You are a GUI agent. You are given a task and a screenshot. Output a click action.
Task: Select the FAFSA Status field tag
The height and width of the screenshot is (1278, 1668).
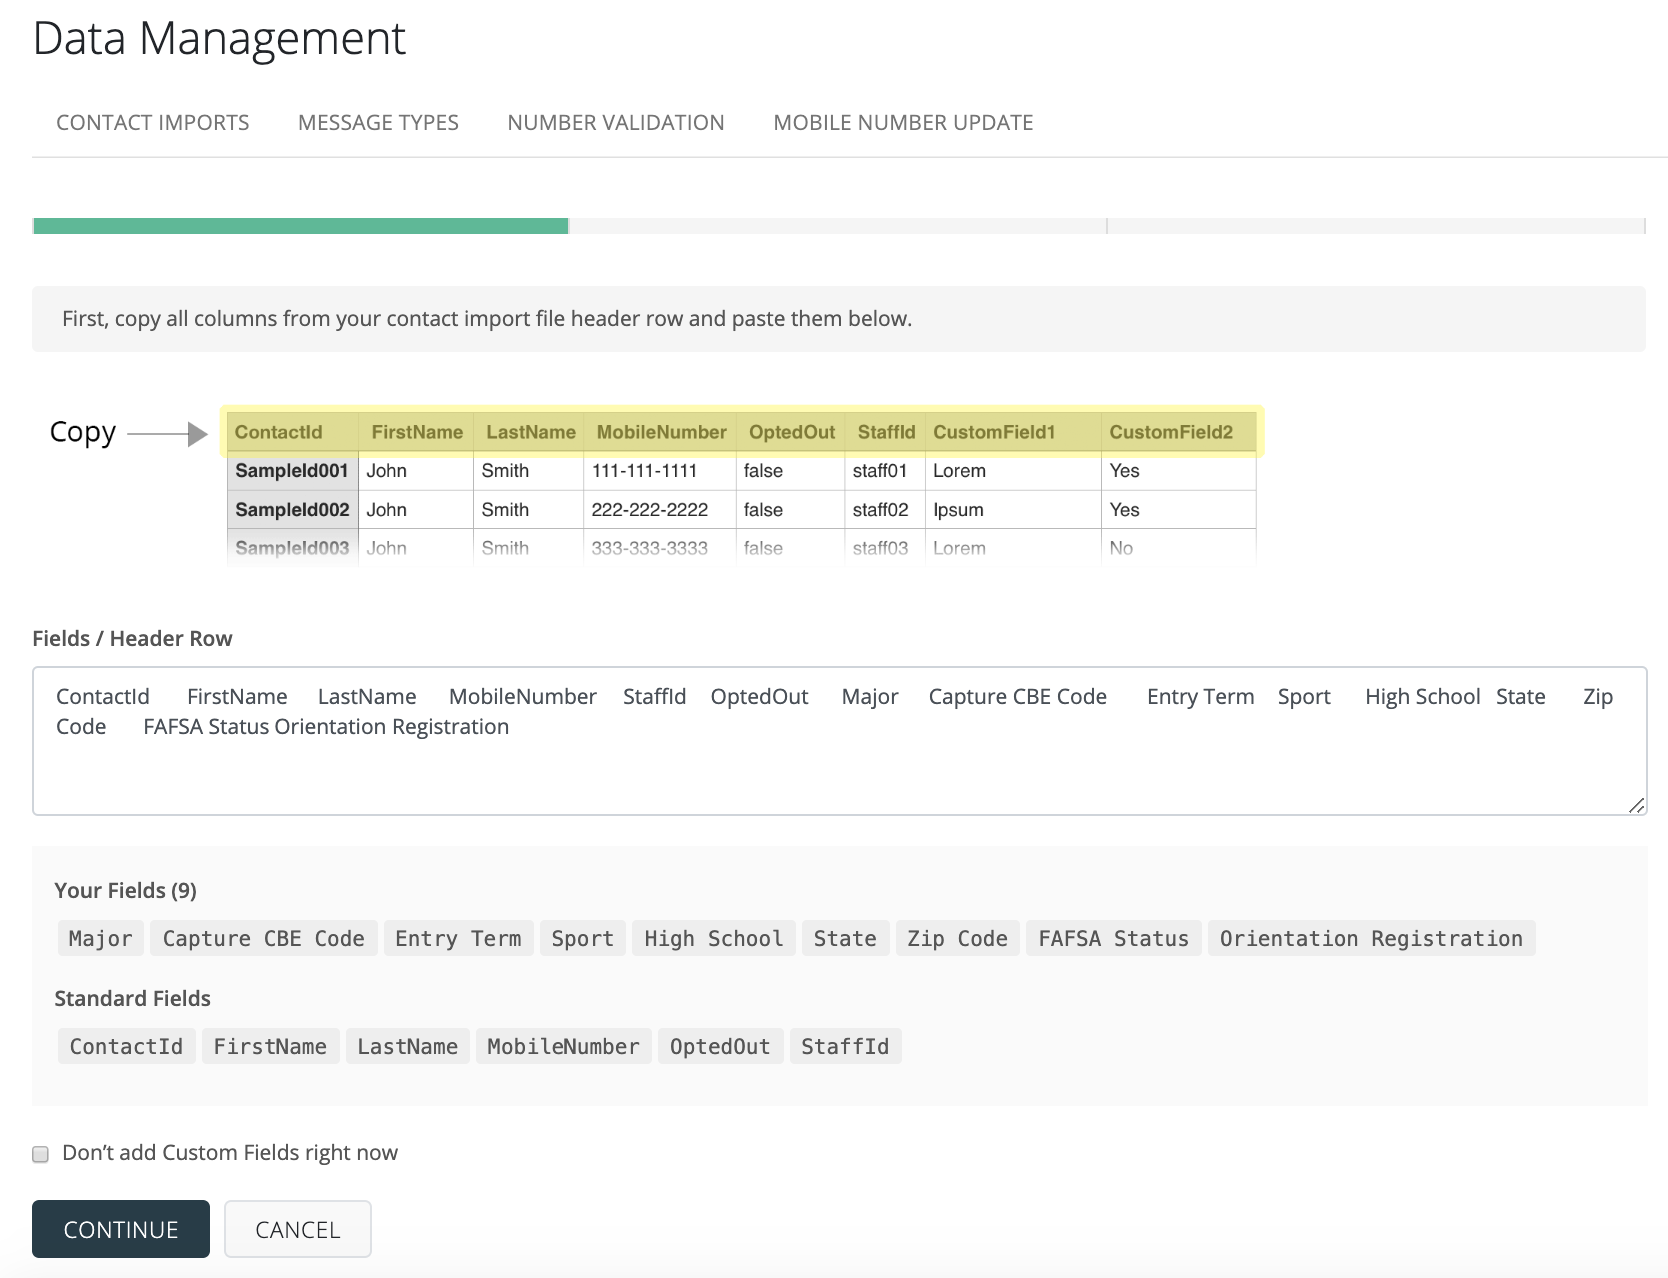1113,938
